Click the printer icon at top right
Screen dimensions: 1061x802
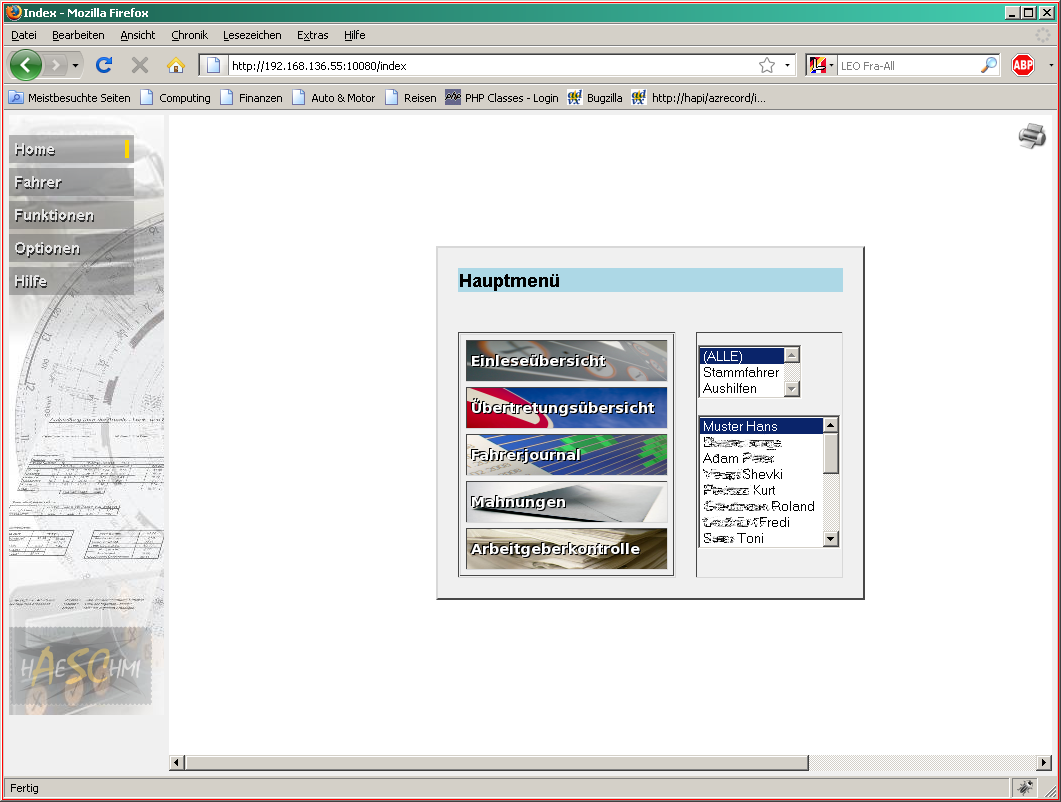coord(1032,136)
